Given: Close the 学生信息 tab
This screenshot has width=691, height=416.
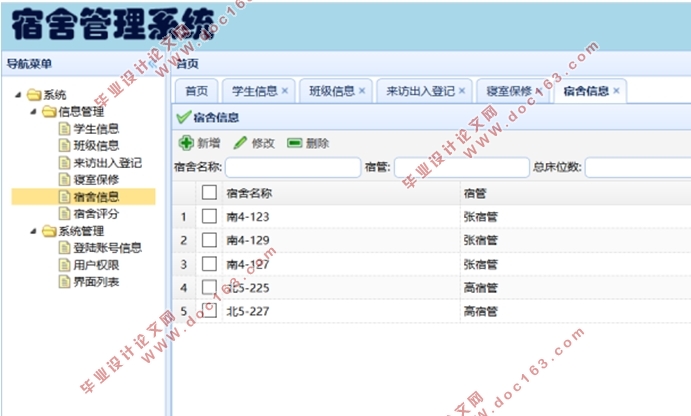Looking at the screenshot, I should click(285, 91).
